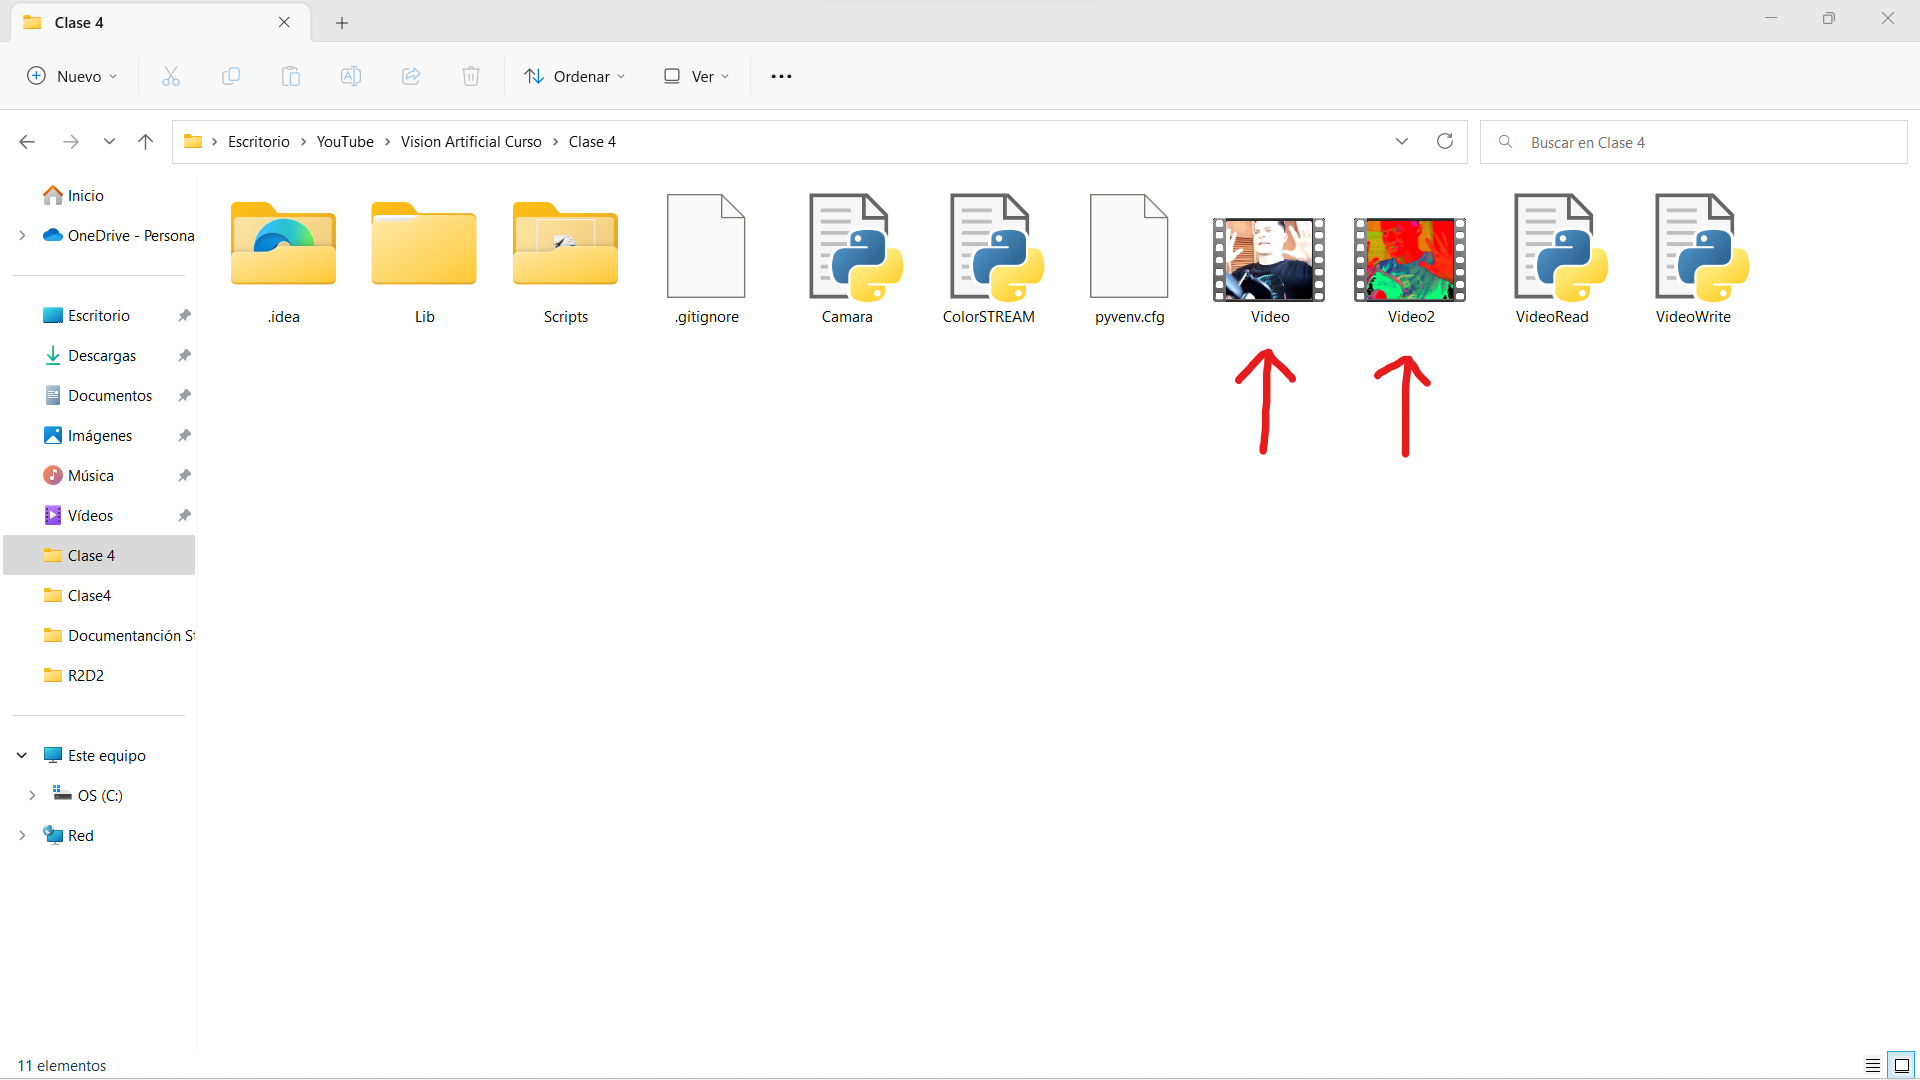Open the Nuevo menu

(72, 76)
